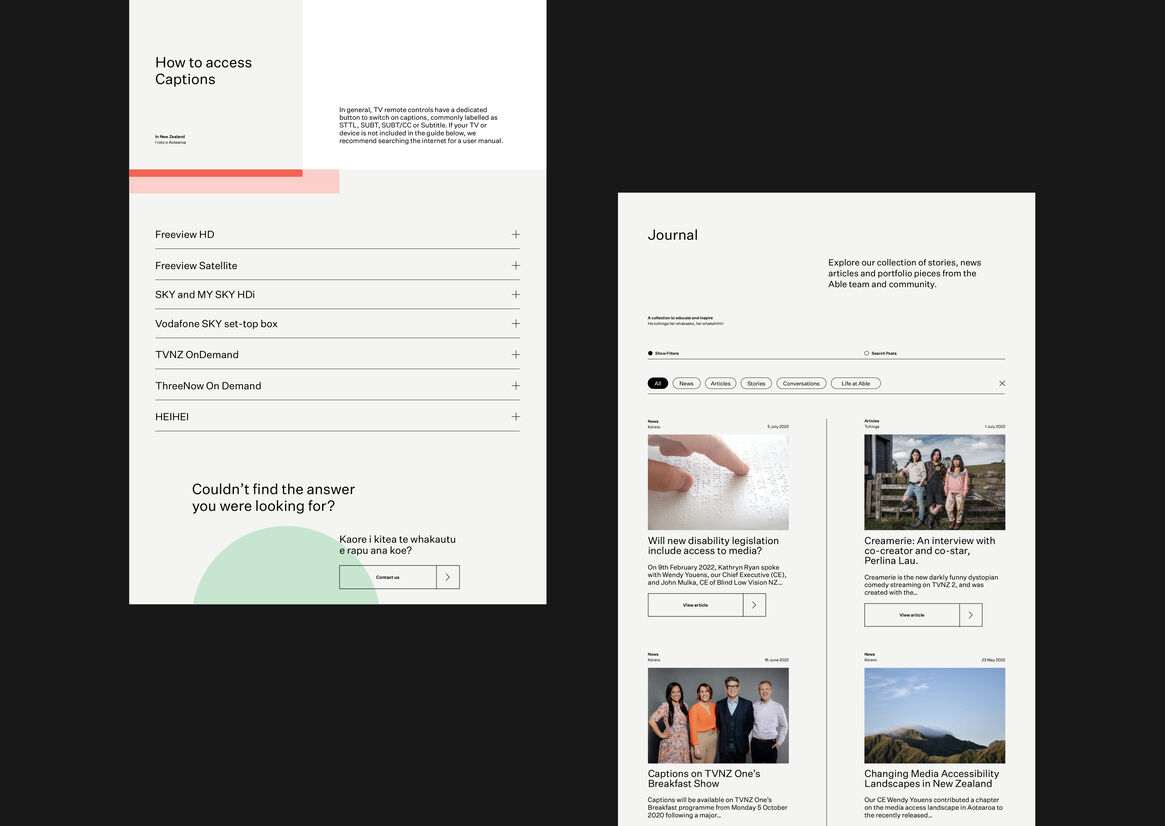
Task: Select the Life at Able filter pill
Action: click(856, 383)
